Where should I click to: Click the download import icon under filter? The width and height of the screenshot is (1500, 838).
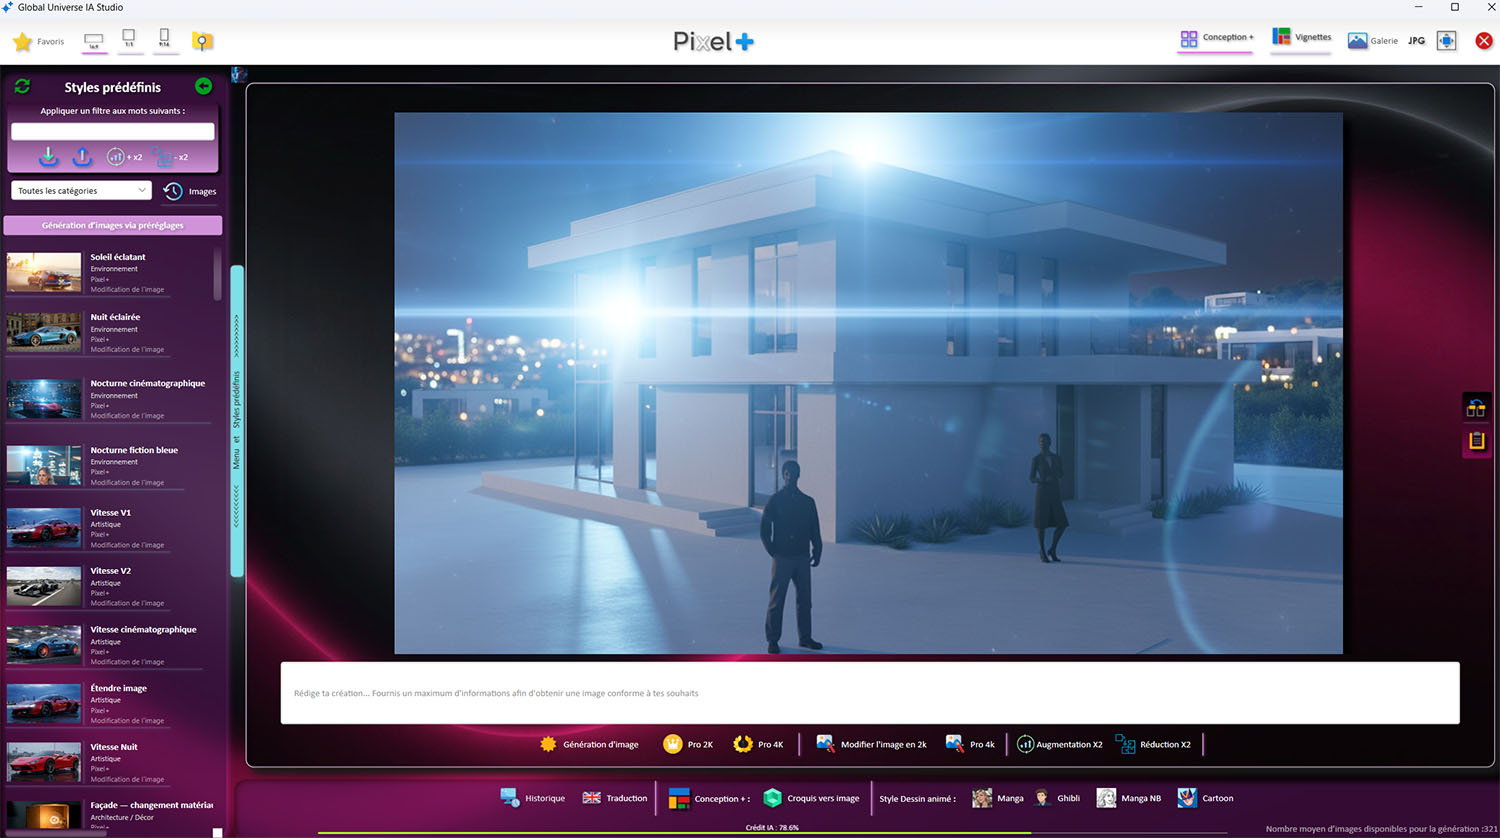48,157
